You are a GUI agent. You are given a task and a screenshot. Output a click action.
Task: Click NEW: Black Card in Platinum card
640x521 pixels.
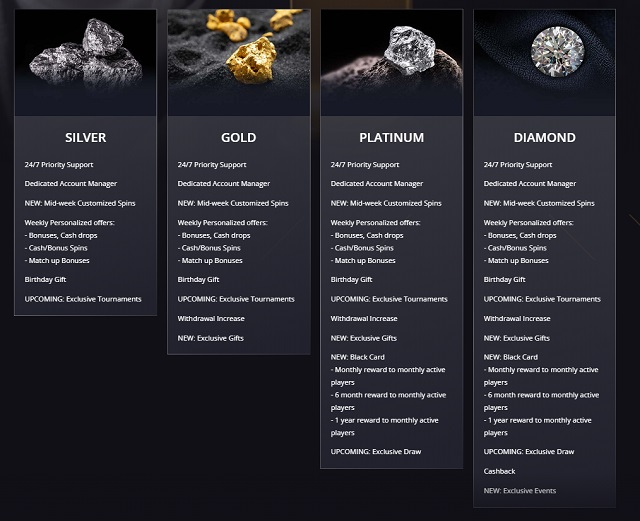(x=358, y=357)
